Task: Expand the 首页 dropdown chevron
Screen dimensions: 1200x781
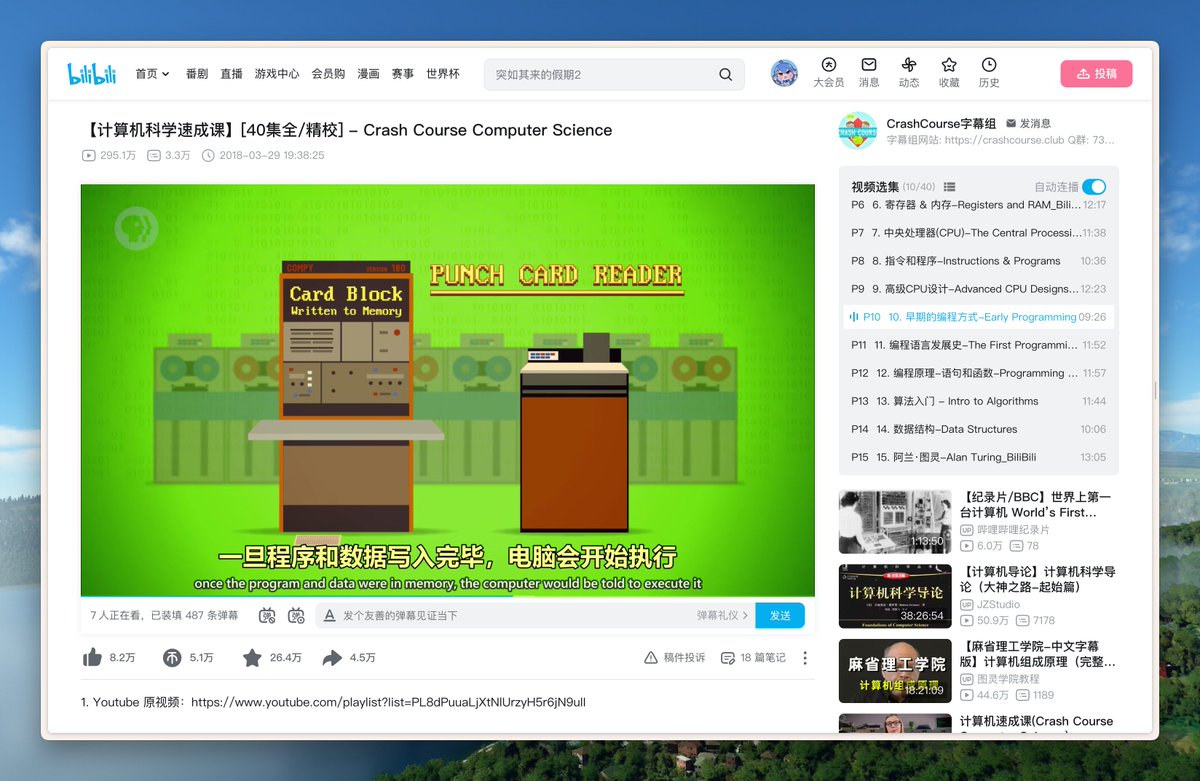Action: (x=165, y=73)
